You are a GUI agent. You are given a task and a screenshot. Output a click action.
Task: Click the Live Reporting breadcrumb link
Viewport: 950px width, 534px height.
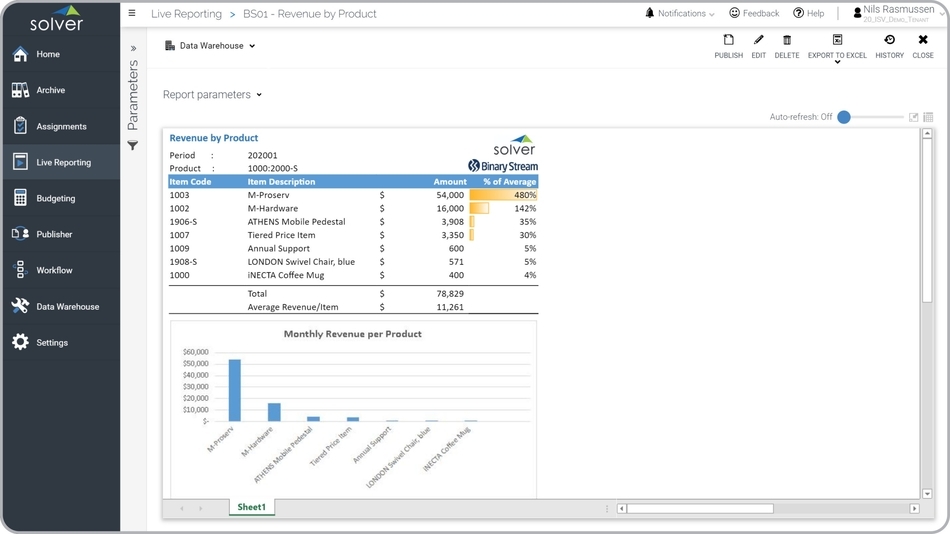click(186, 14)
